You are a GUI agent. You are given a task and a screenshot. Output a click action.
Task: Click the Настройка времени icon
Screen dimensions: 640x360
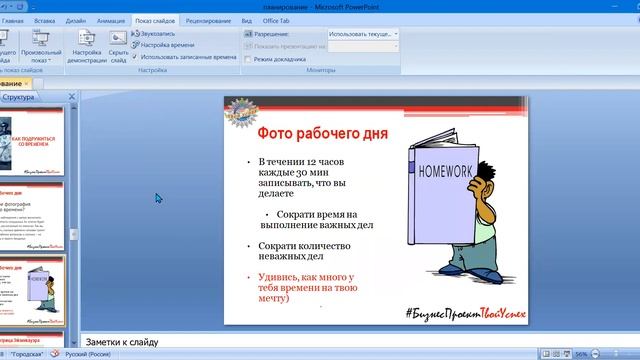[136, 45]
